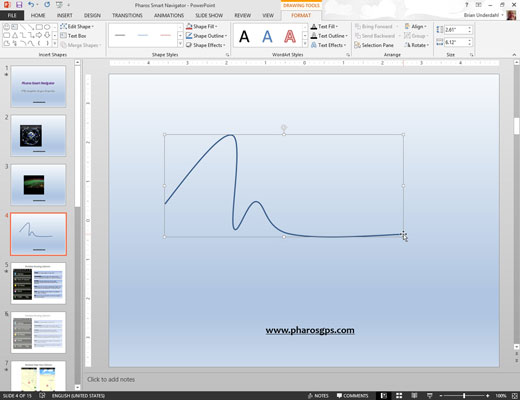The width and height of the screenshot is (520, 400).
Task: Apply the blue letter A WordArt style
Action: (267, 36)
